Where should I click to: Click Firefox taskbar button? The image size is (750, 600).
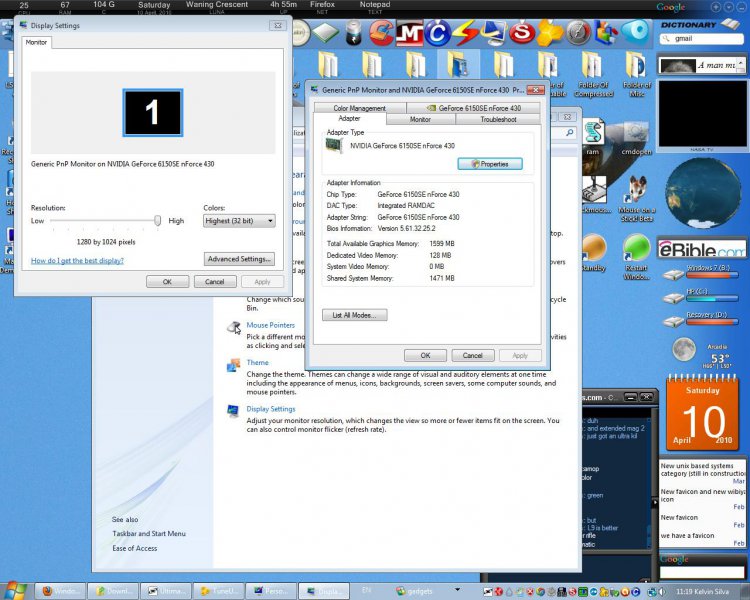[x=60, y=591]
